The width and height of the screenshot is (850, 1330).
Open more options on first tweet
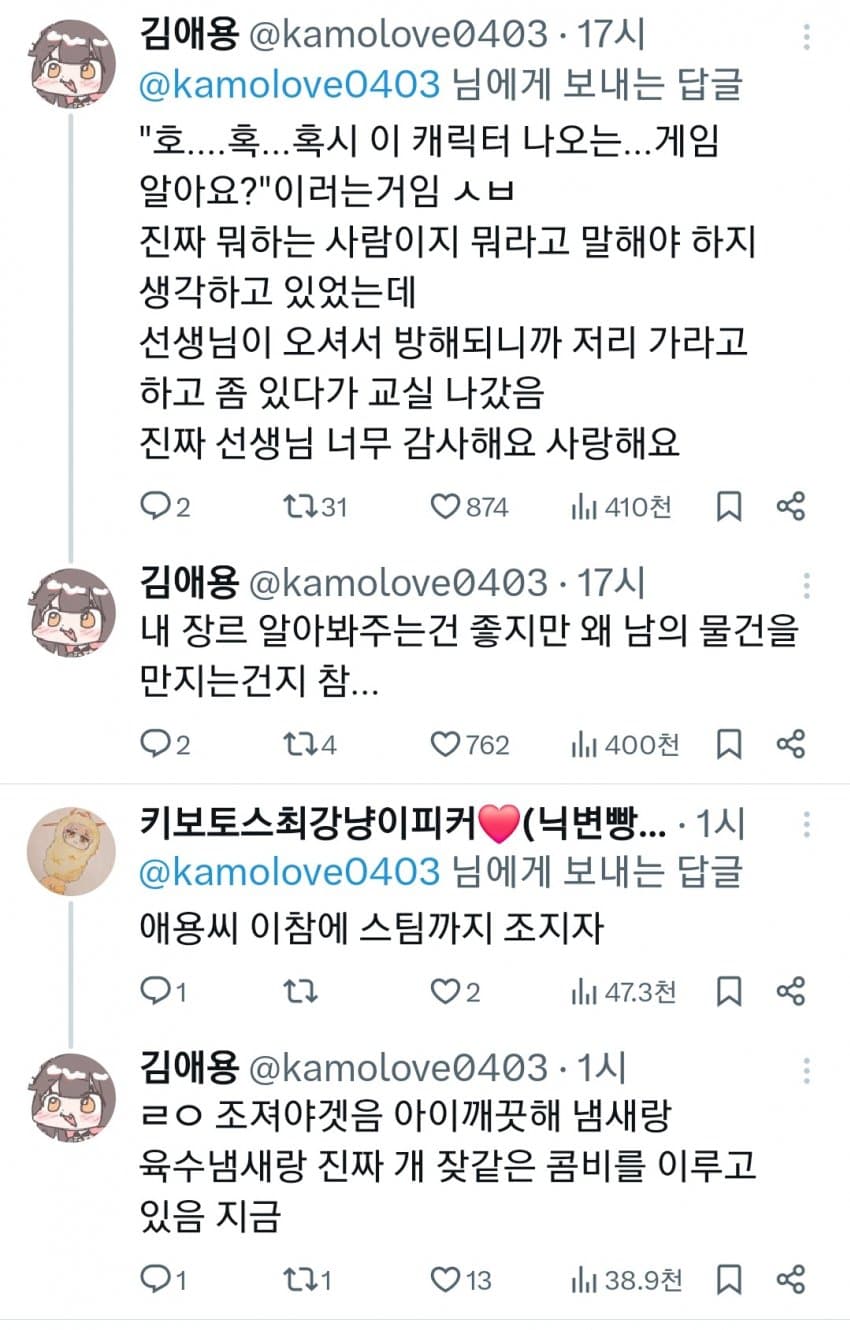pos(806,38)
